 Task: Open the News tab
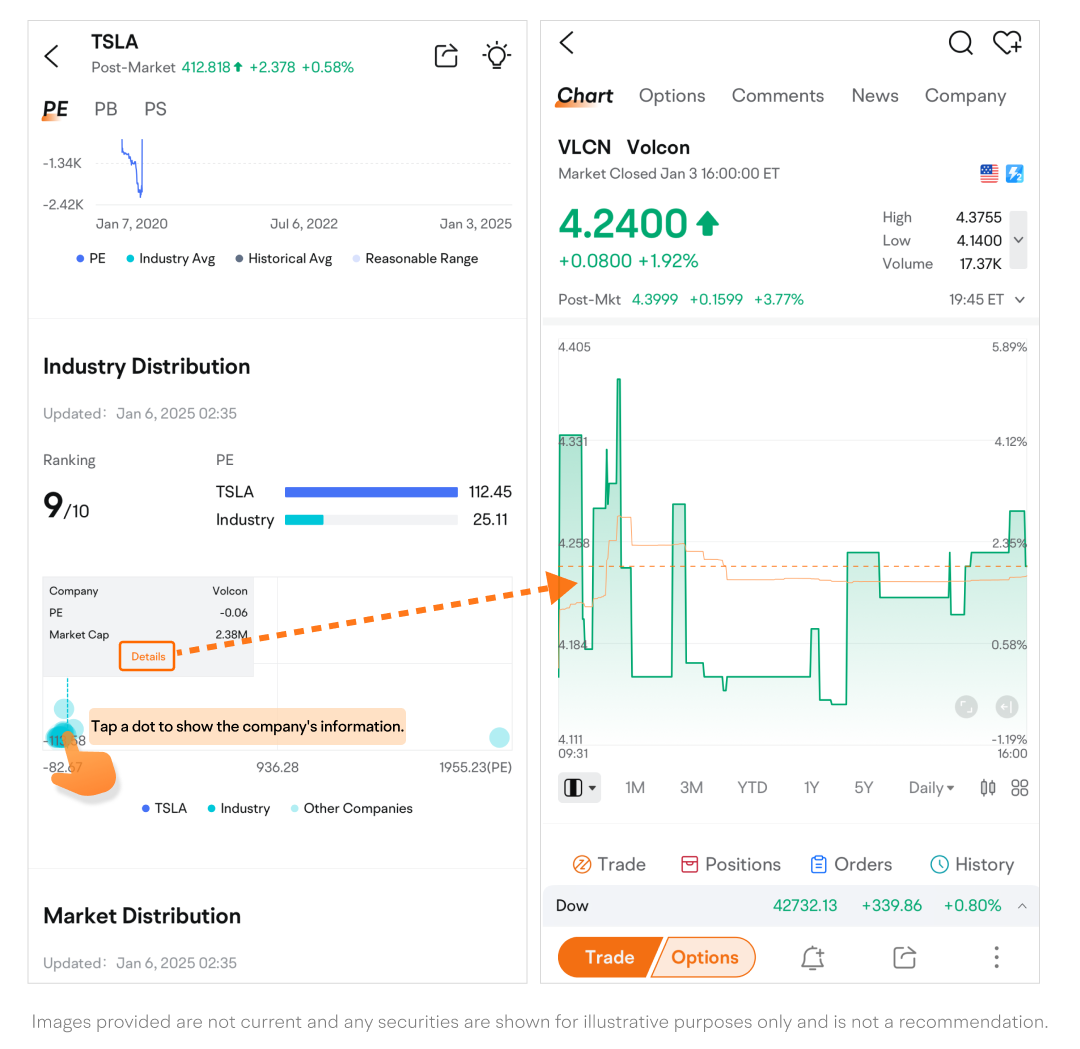(875, 96)
